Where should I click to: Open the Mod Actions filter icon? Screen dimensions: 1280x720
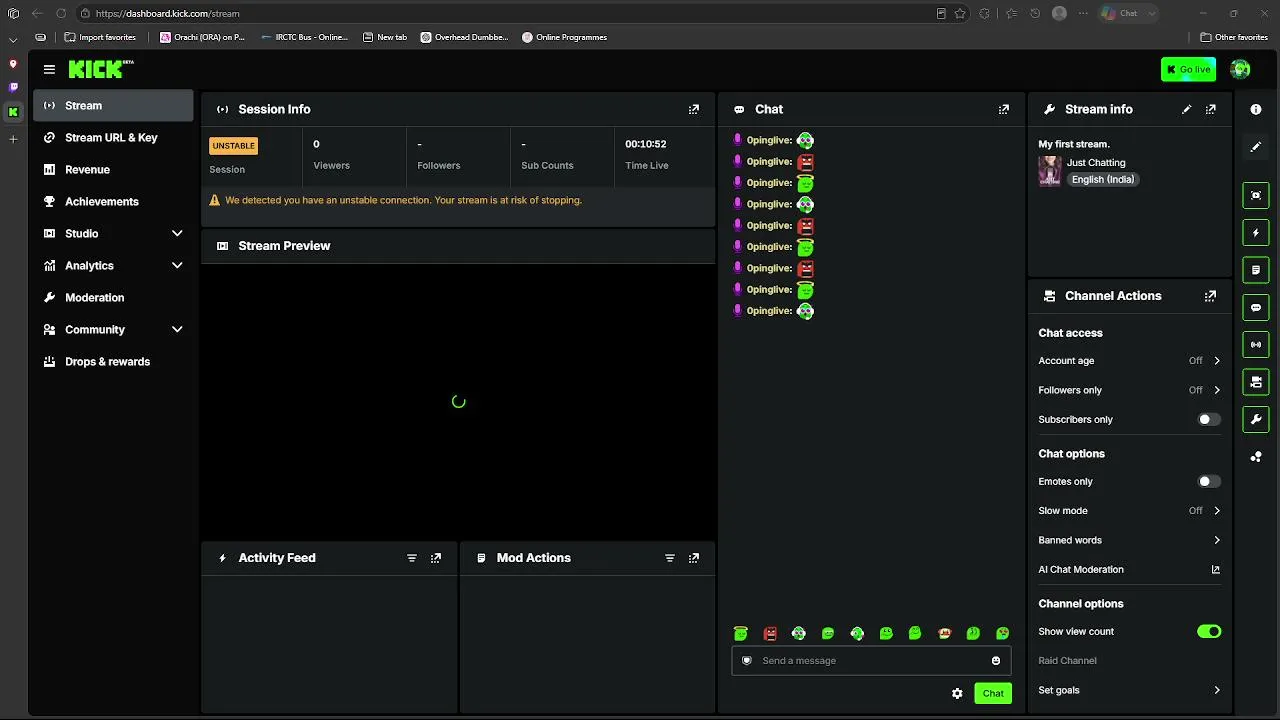click(x=670, y=558)
